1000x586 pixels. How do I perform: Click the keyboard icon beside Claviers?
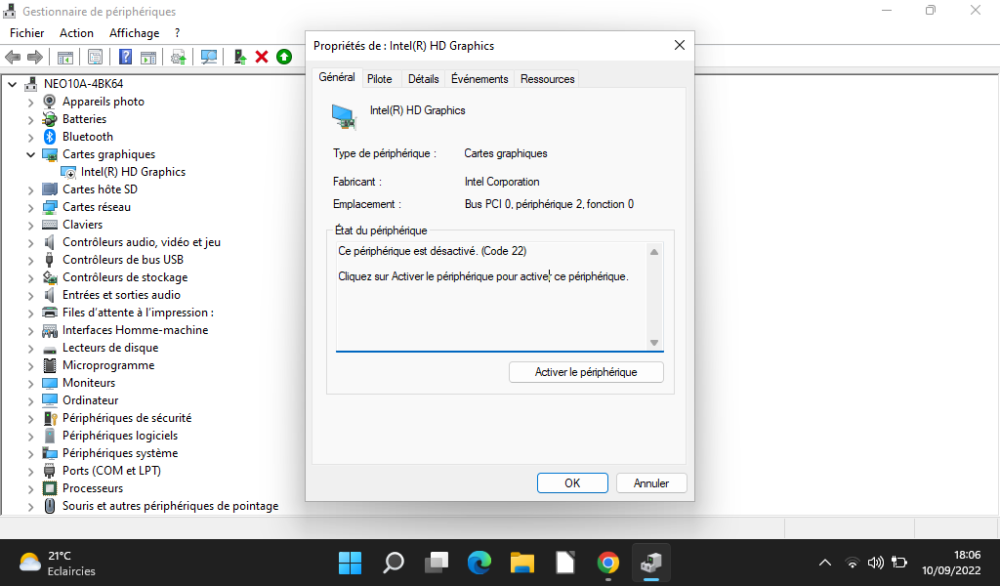click(50, 224)
